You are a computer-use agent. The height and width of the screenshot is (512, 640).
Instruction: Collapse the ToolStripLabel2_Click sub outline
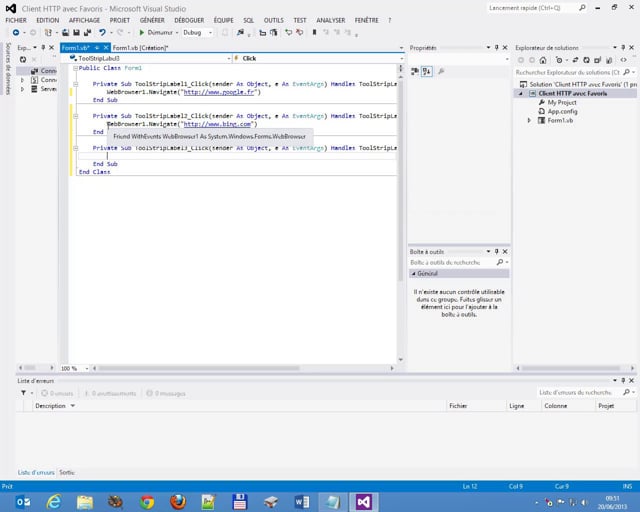pos(76,116)
